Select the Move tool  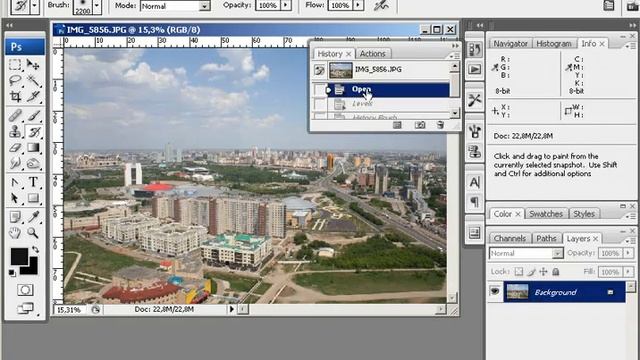[33, 64]
